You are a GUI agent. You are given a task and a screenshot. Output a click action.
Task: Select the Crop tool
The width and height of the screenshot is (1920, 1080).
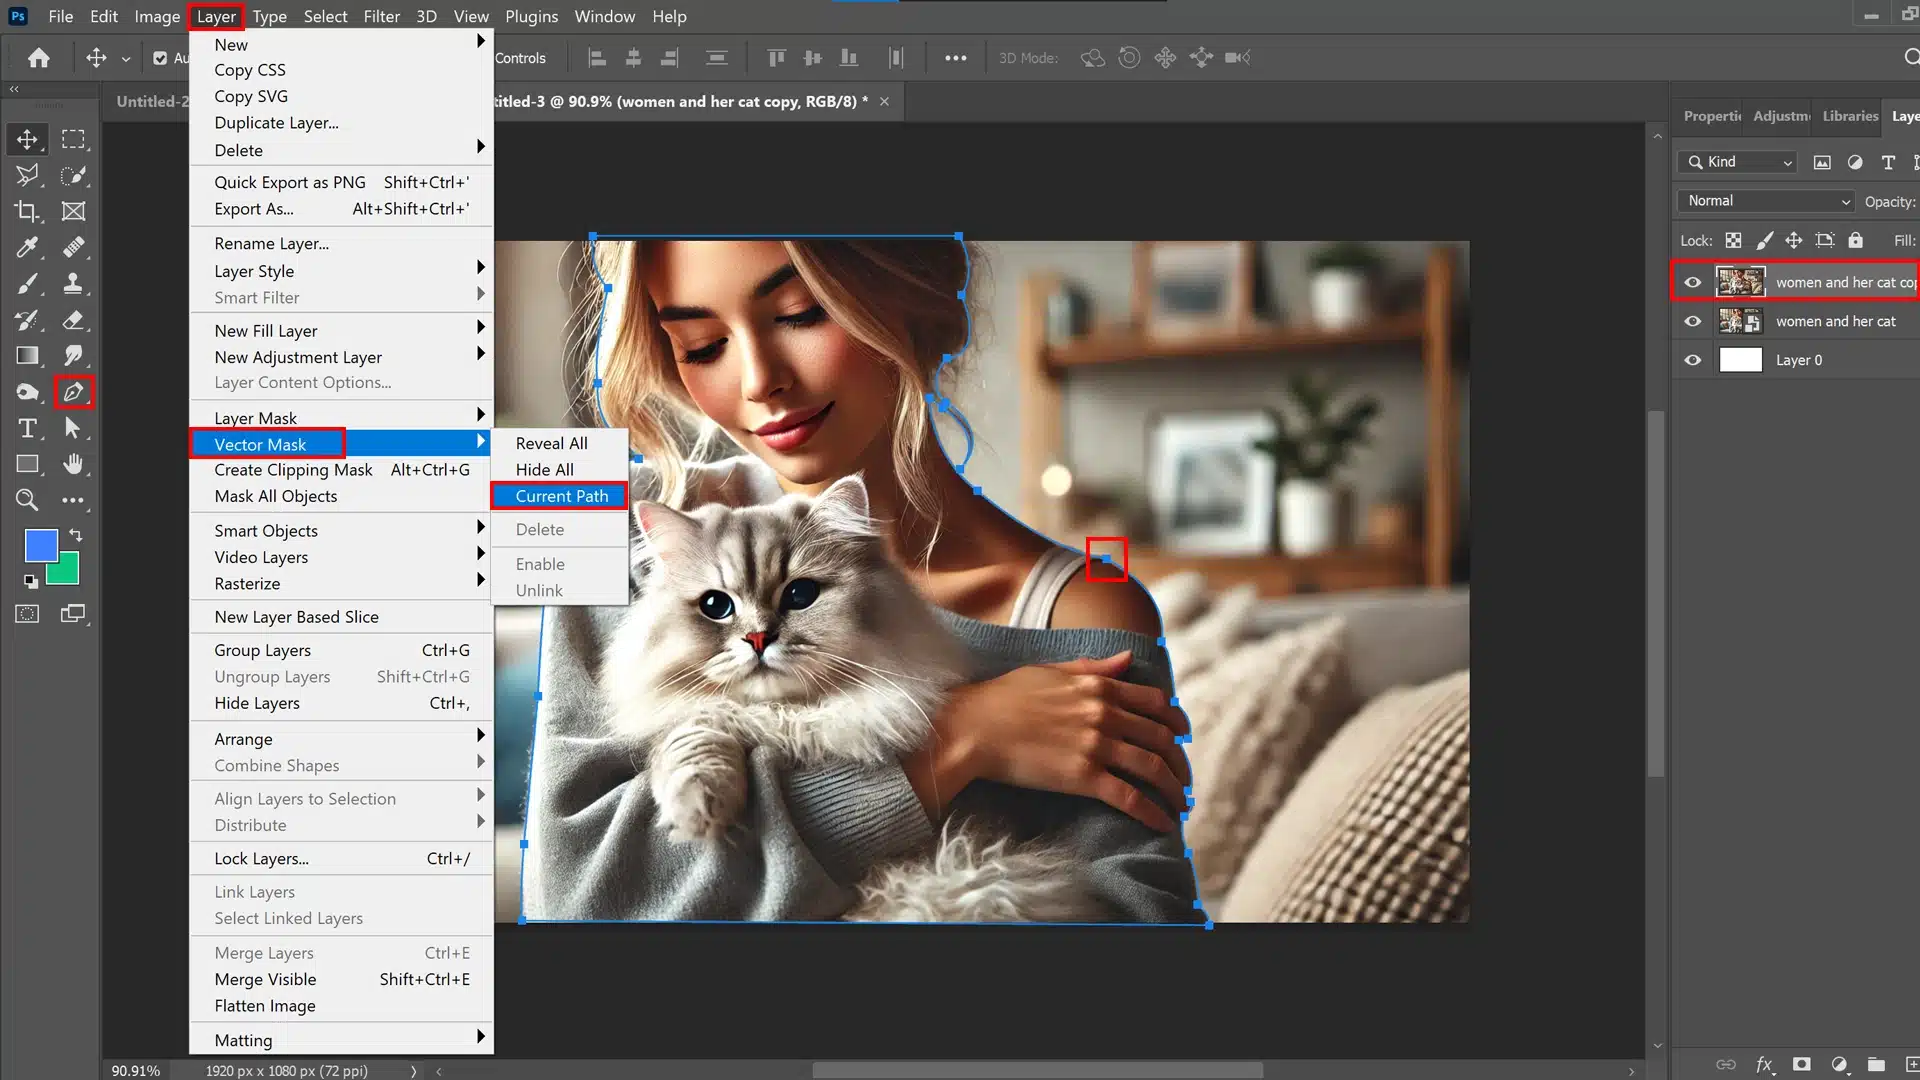click(27, 211)
